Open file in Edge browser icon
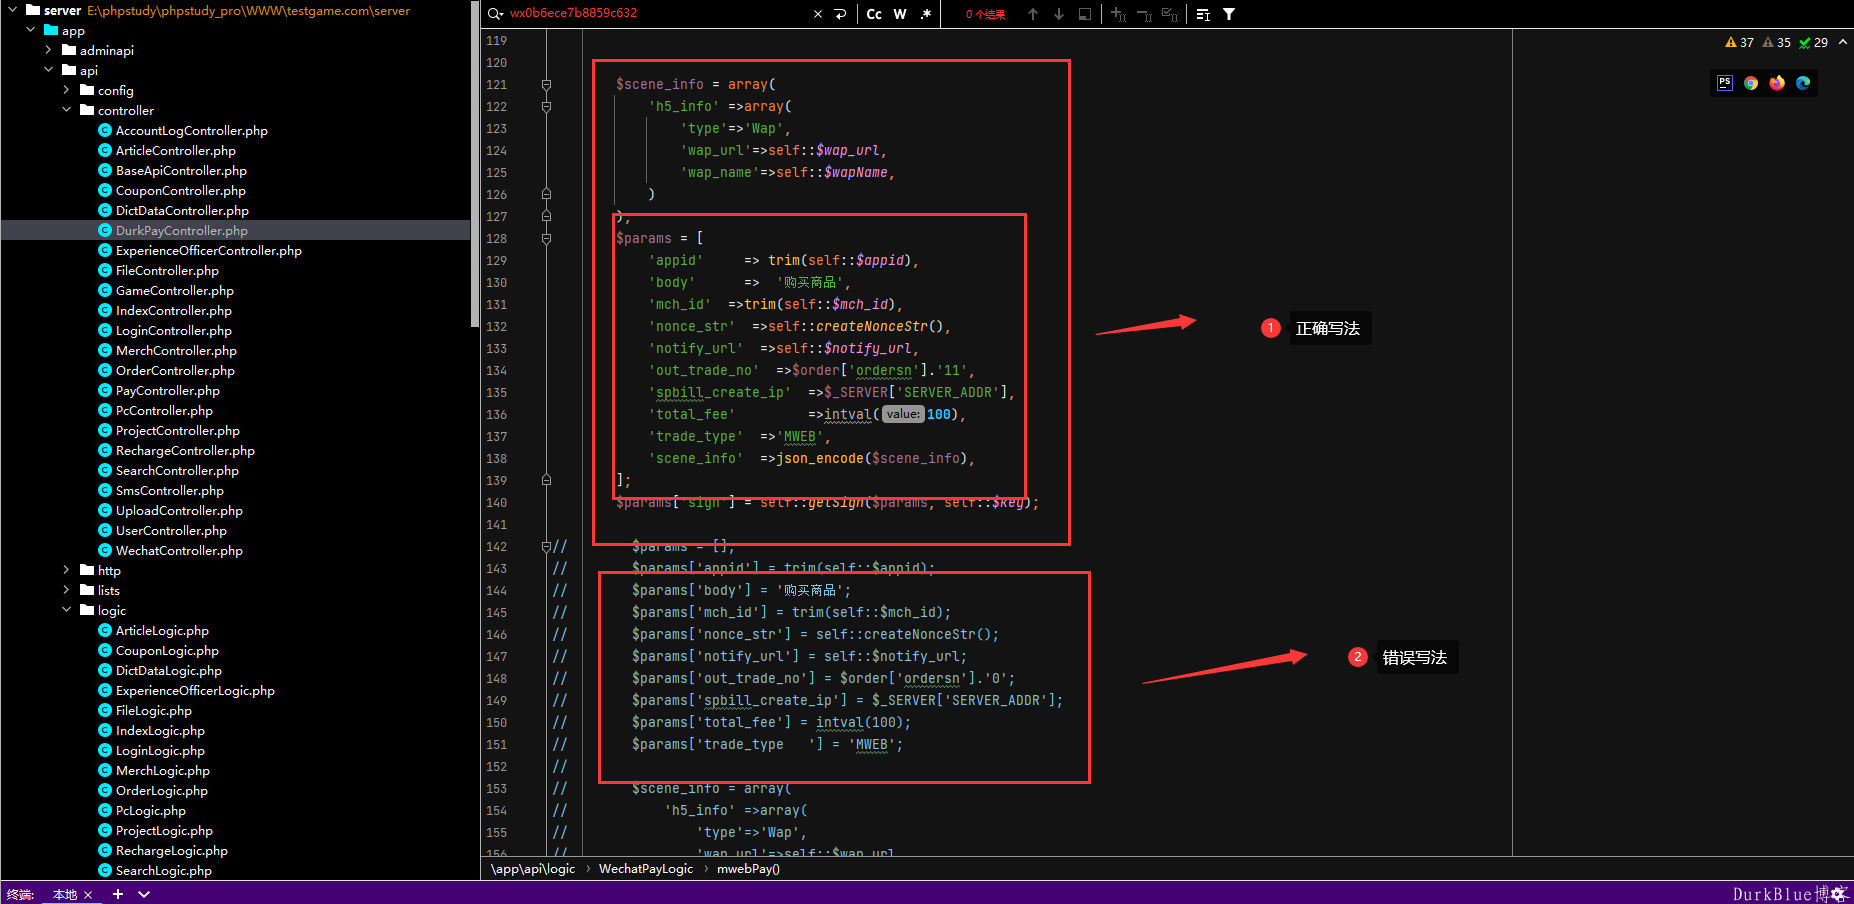Image resolution: width=1854 pixels, height=904 pixels. pyautogui.click(x=1803, y=83)
